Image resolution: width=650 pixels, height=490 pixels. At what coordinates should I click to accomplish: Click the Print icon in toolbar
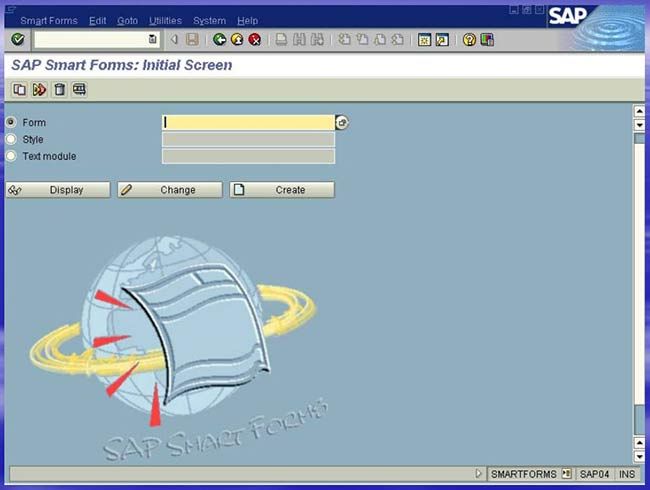[x=281, y=39]
